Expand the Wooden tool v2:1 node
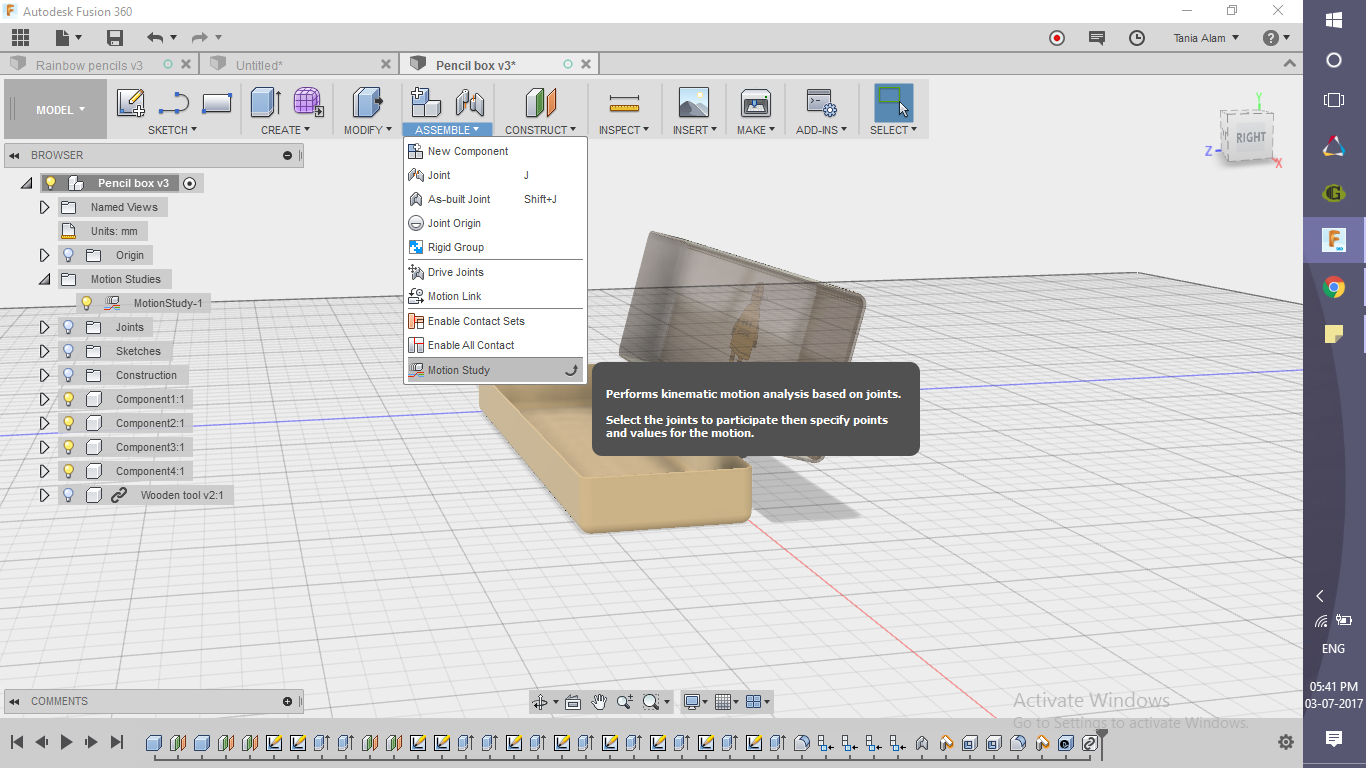 pos(44,495)
